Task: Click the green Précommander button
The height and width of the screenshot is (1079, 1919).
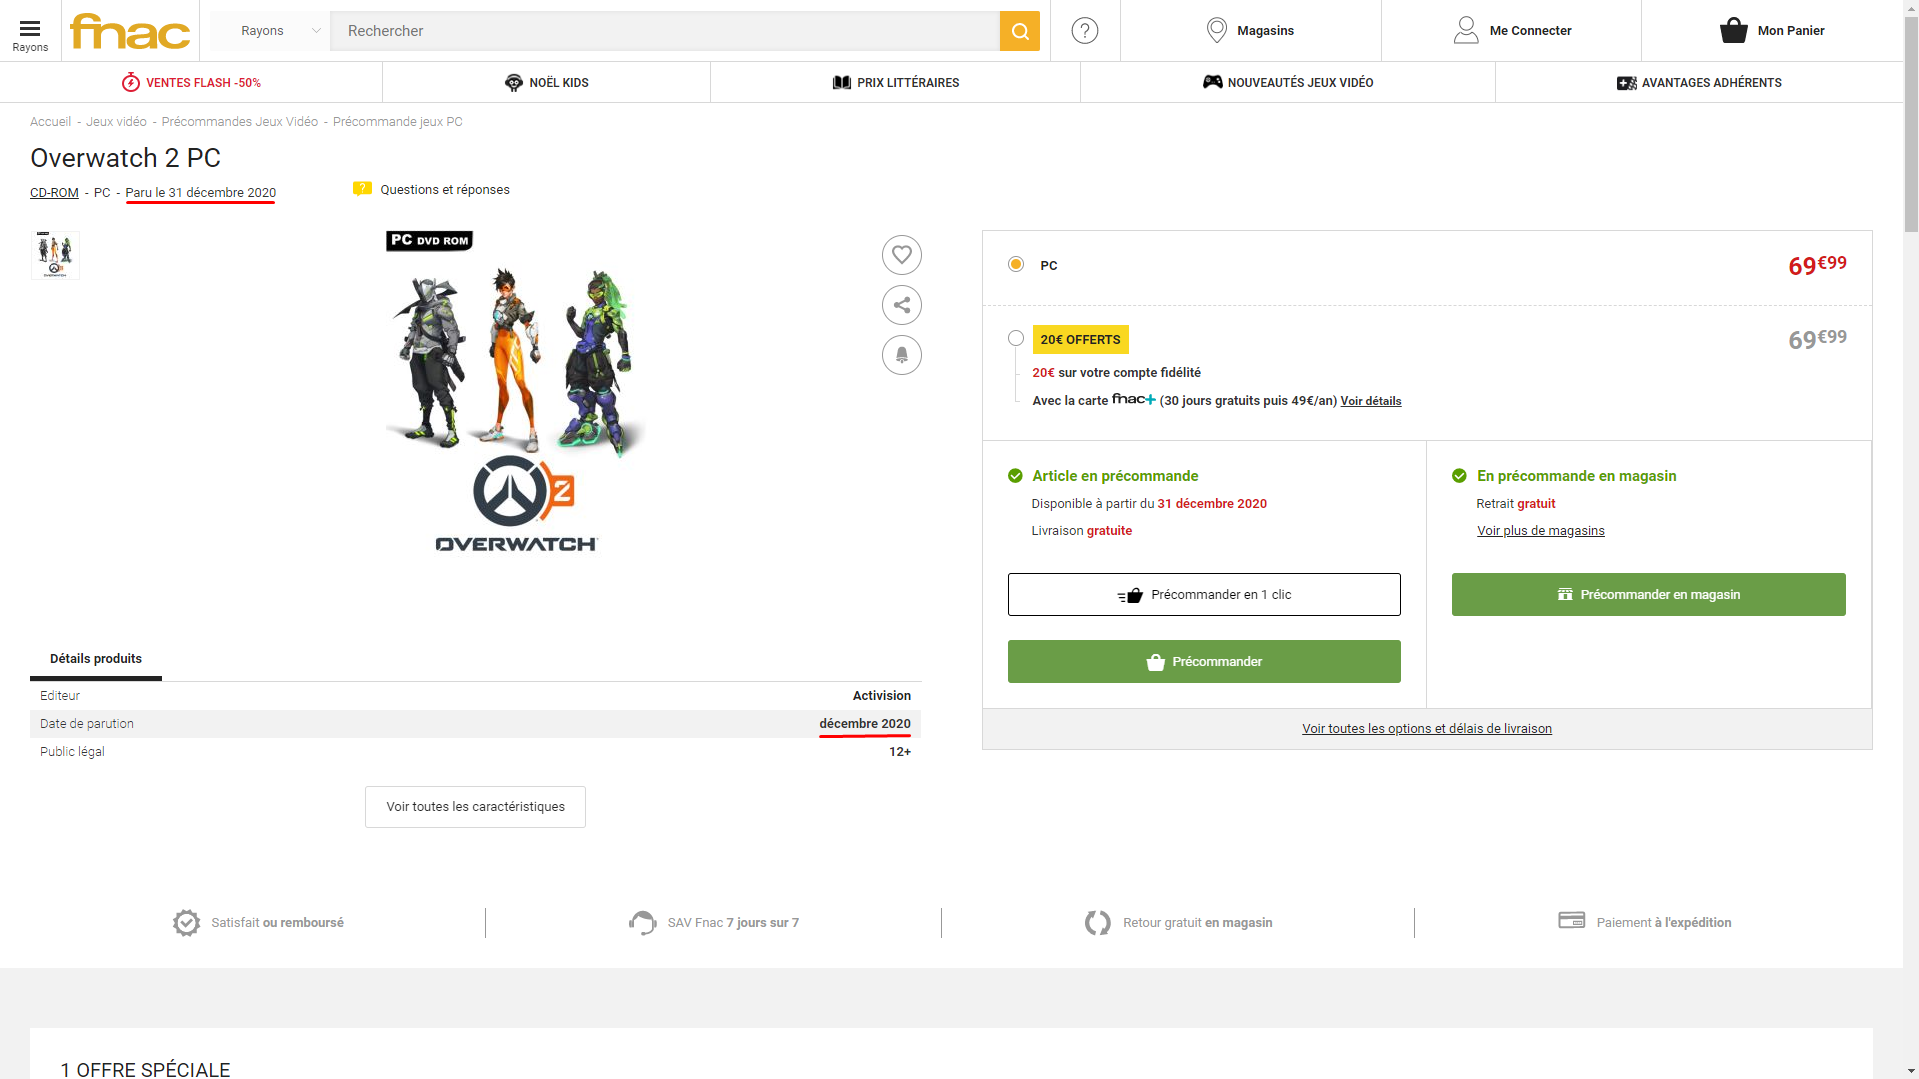Action: pos(1204,662)
